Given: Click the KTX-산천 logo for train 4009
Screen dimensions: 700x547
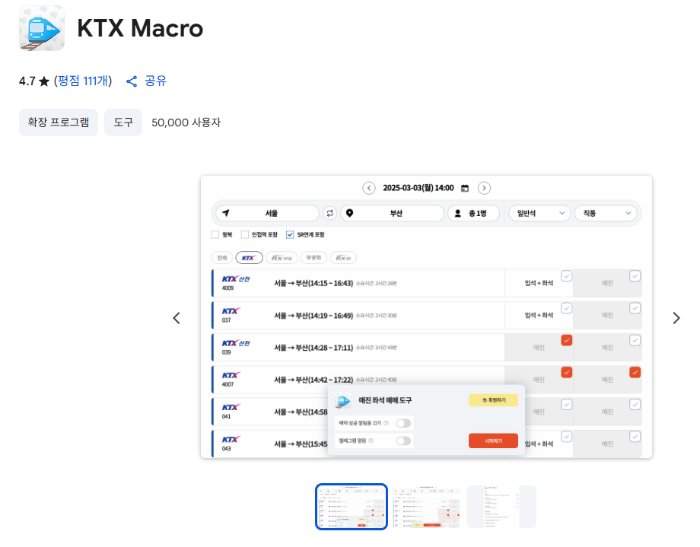Looking at the screenshot, I should (236, 279).
